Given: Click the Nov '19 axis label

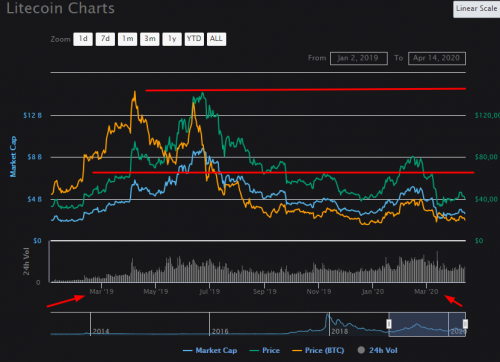Looking at the screenshot, I should coord(319,292).
